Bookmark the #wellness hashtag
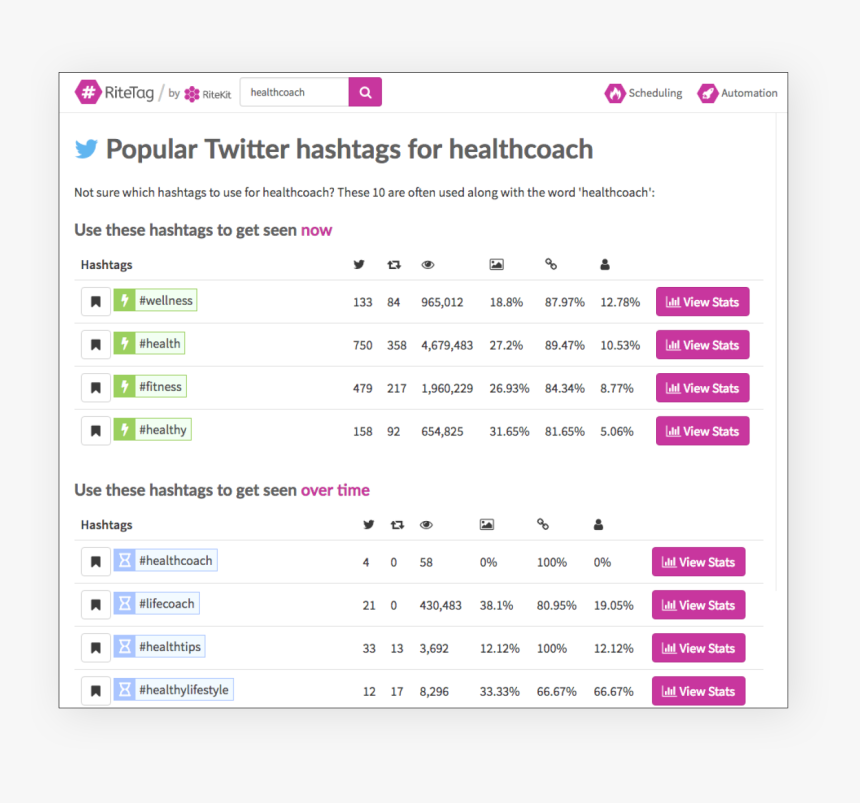860x803 pixels. [x=96, y=301]
